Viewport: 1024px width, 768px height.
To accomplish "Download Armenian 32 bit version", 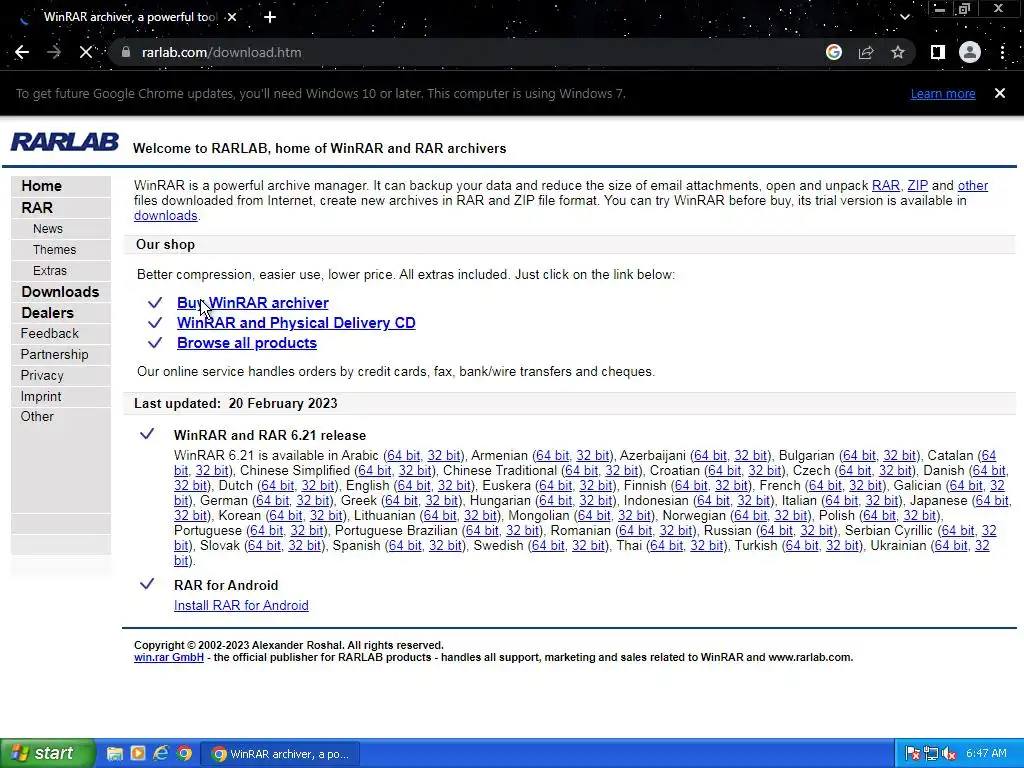I will coord(592,455).
